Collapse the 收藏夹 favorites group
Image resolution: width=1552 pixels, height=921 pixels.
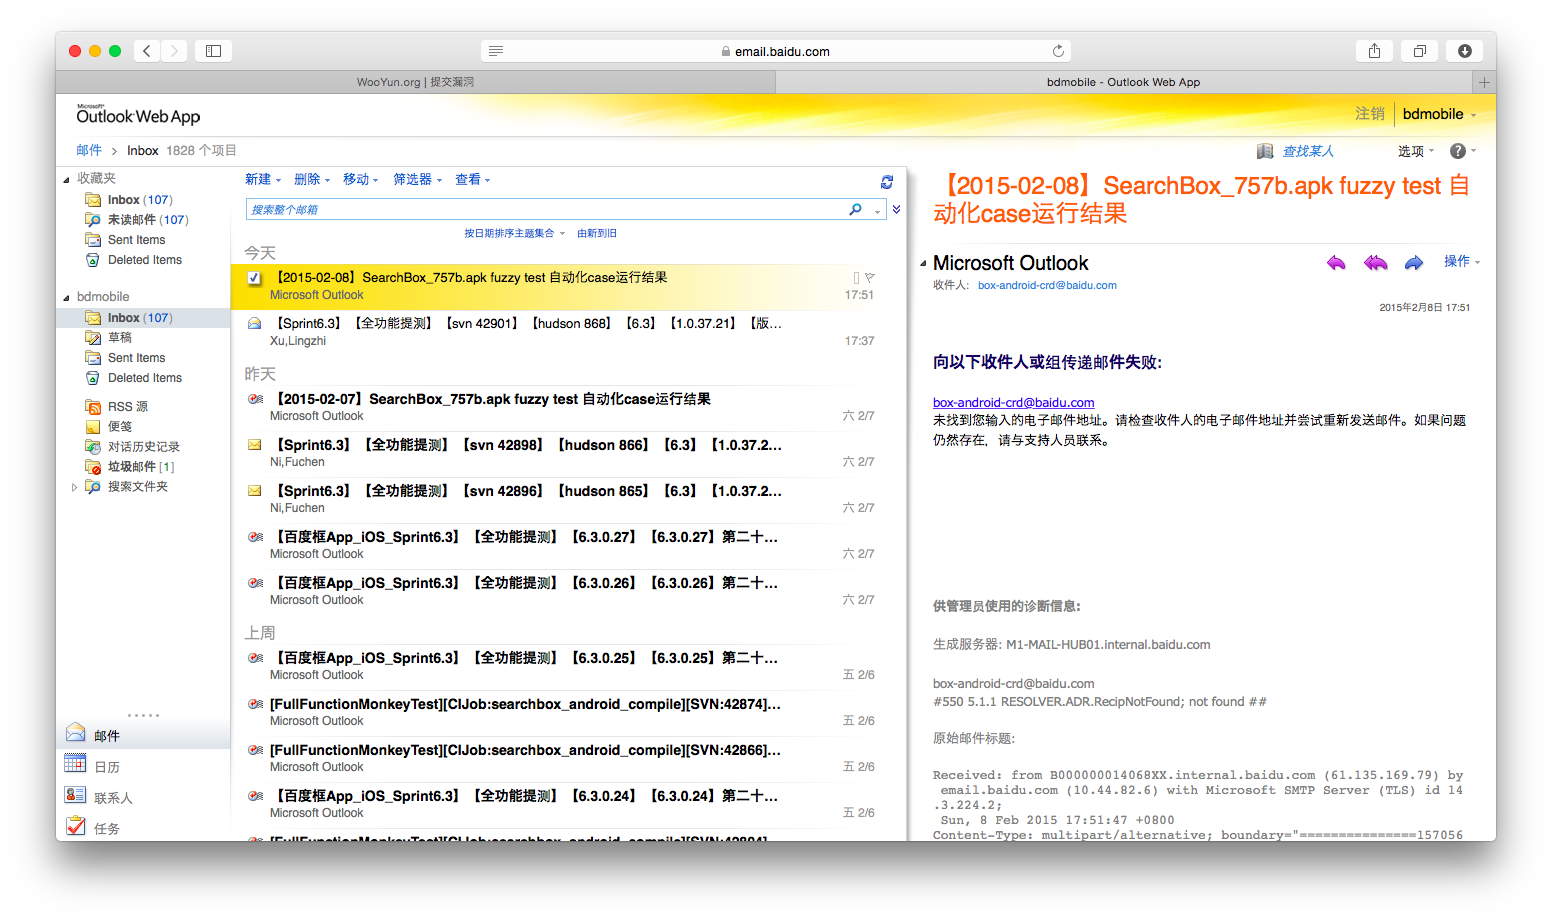pos(66,179)
